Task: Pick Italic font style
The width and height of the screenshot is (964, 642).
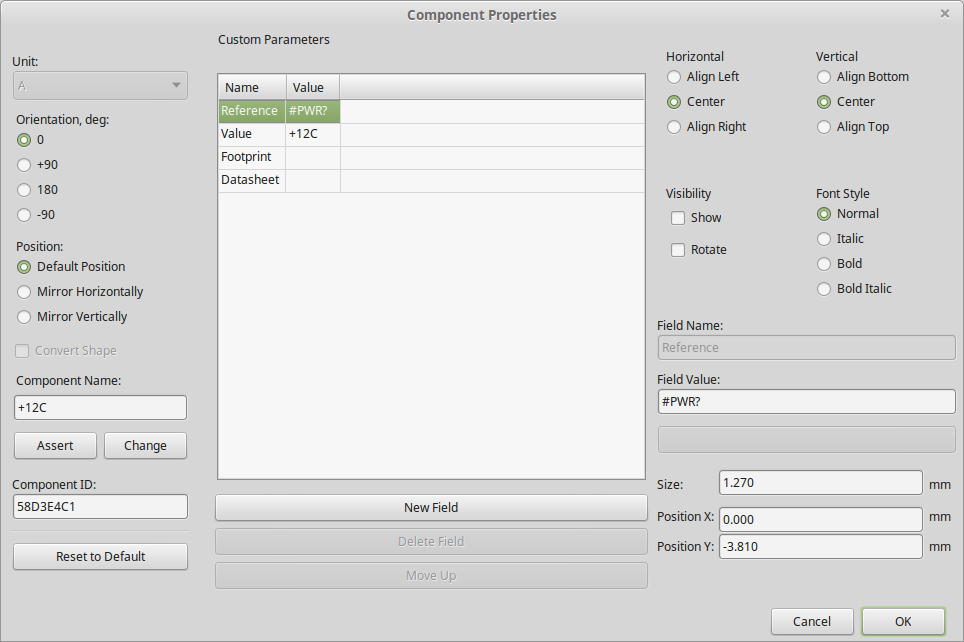Action: [x=824, y=239]
